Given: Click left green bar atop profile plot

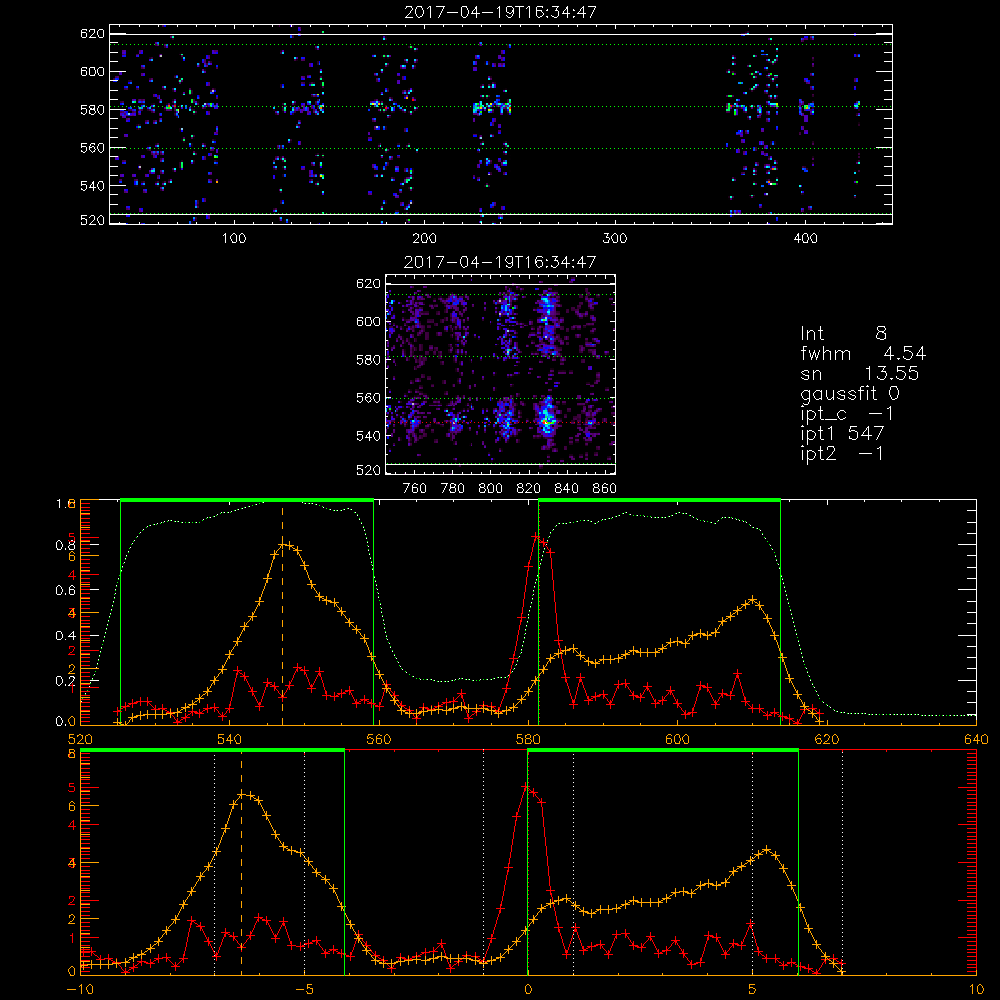Looking at the screenshot, I should tap(247, 501).
